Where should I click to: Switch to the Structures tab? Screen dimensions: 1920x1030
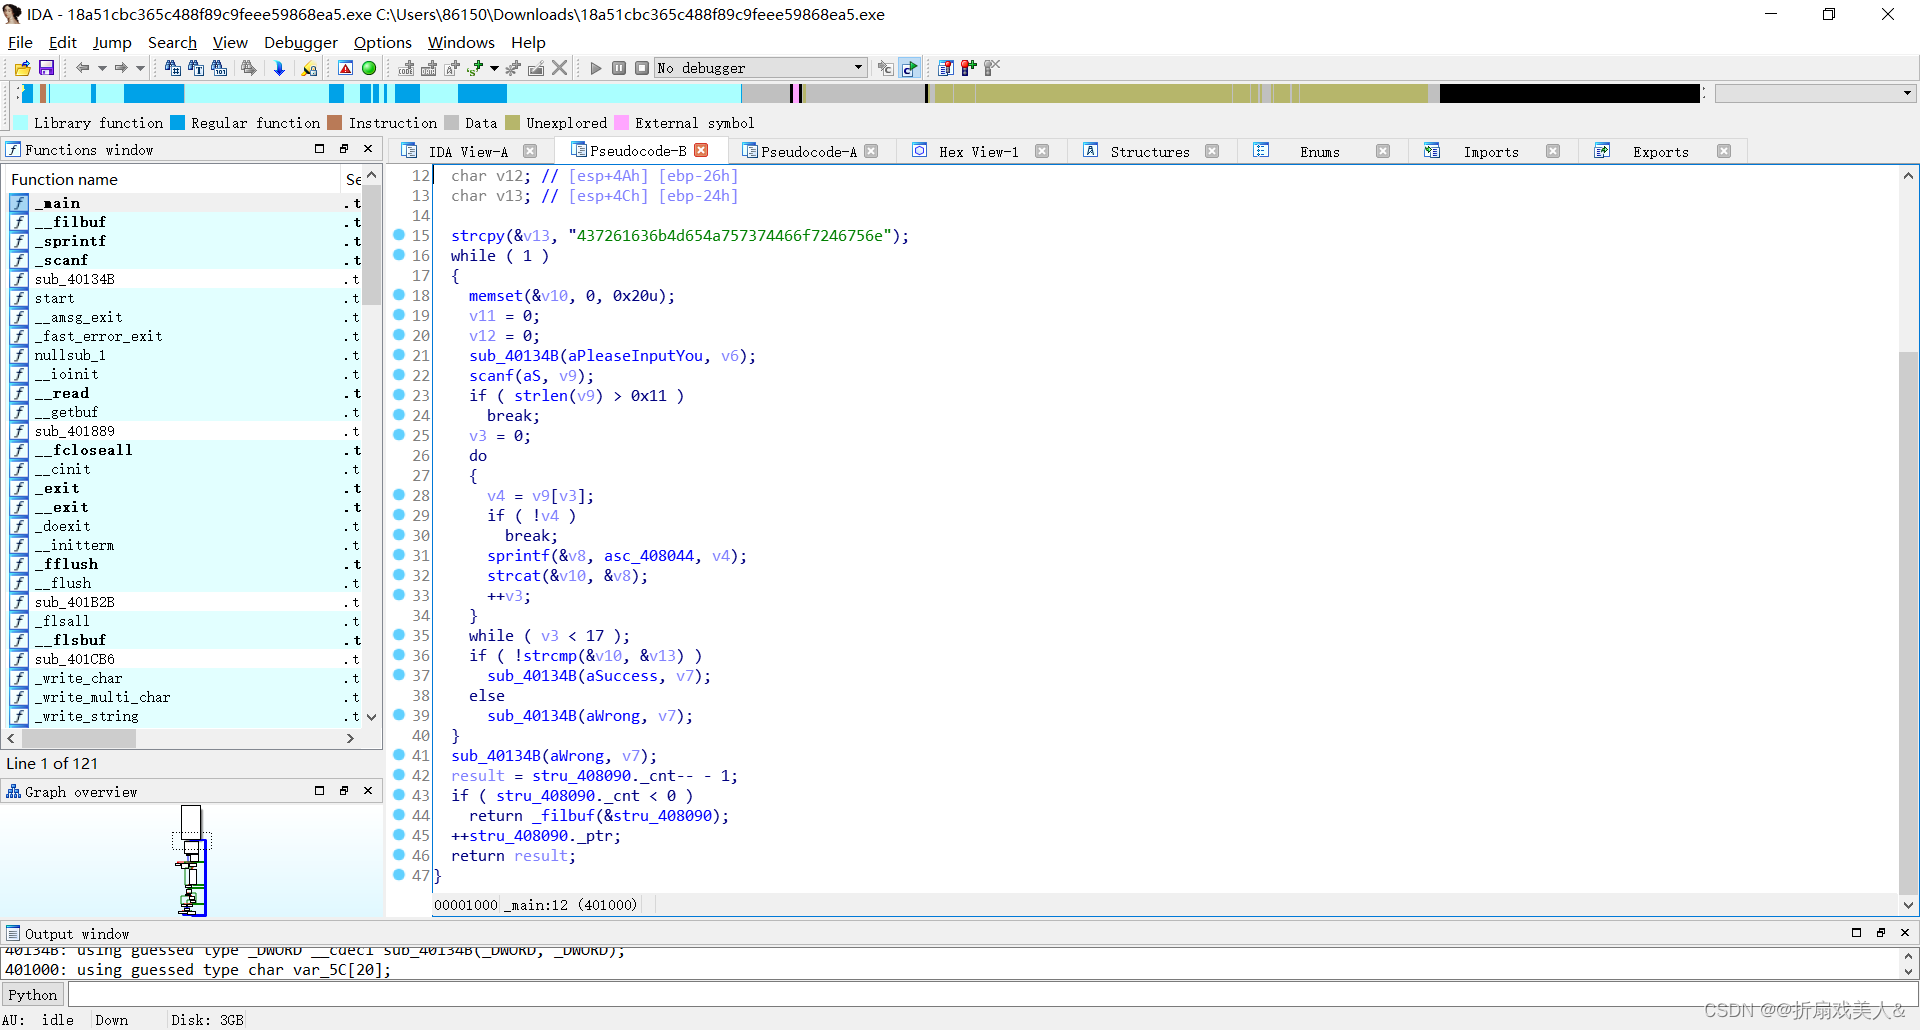coord(1150,152)
